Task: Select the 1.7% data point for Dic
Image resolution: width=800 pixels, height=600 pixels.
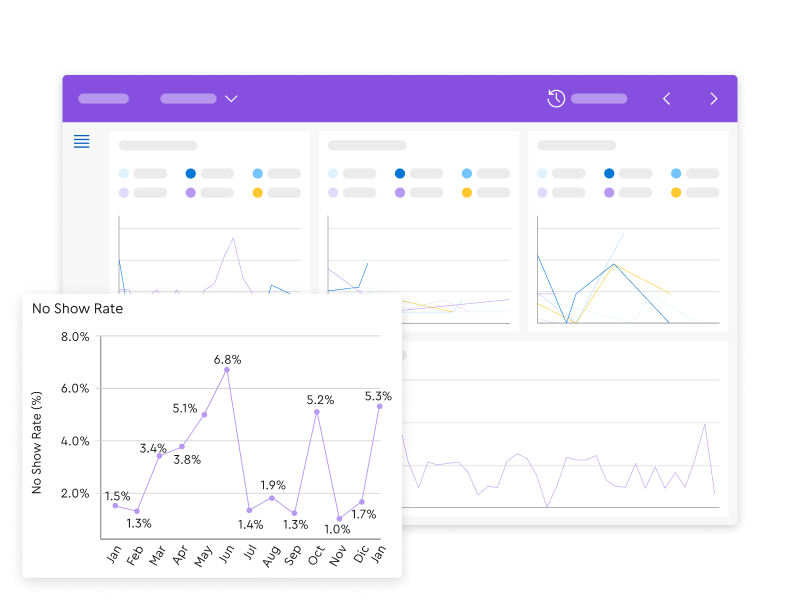Action: tap(362, 502)
